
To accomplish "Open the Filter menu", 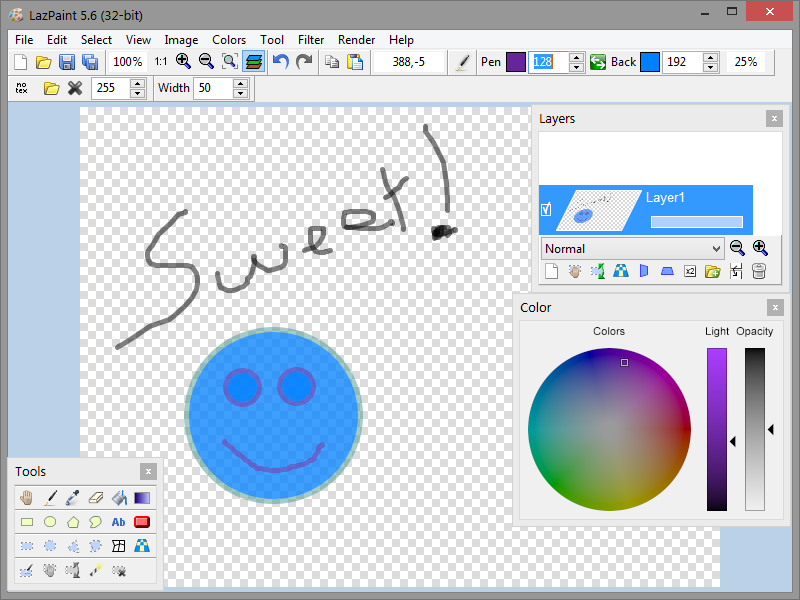I will [x=311, y=40].
